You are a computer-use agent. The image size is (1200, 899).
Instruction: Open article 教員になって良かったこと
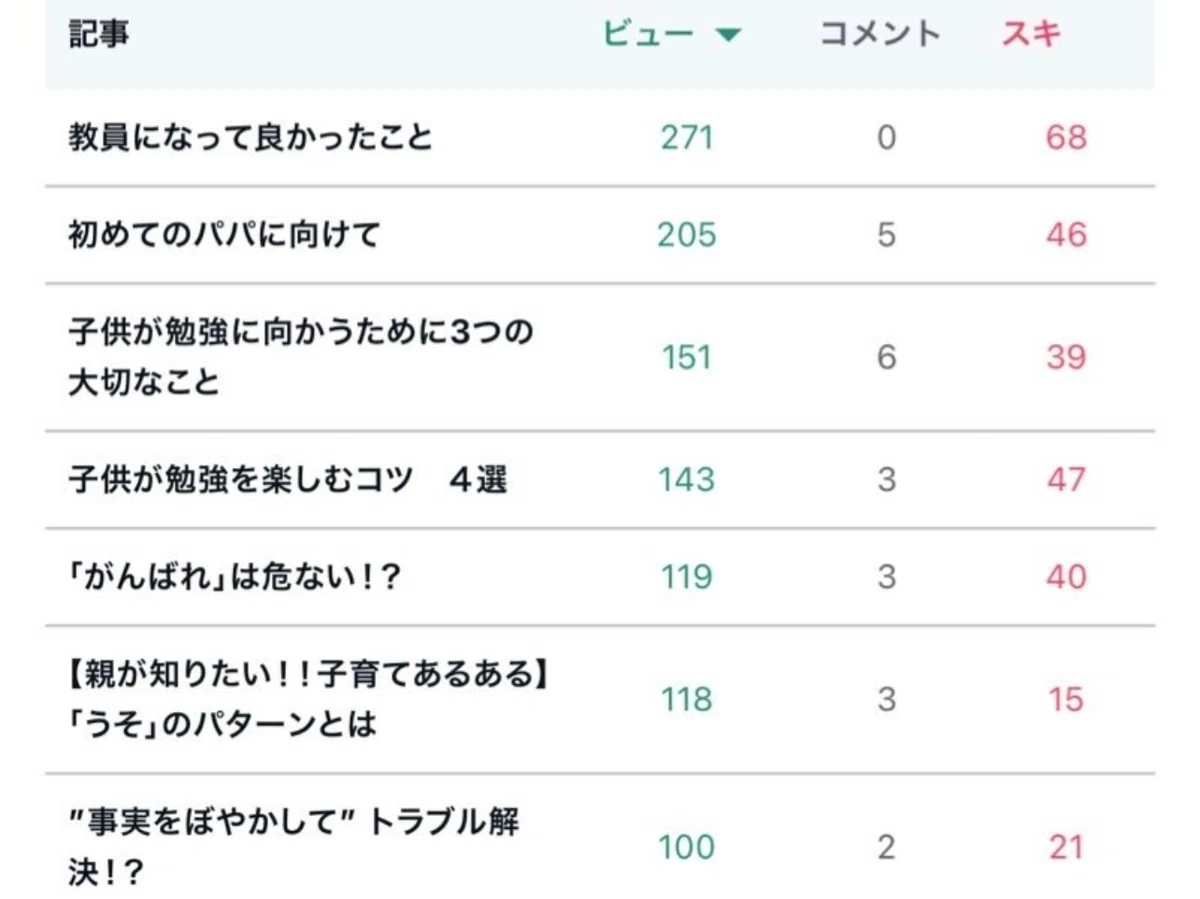click(250, 137)
